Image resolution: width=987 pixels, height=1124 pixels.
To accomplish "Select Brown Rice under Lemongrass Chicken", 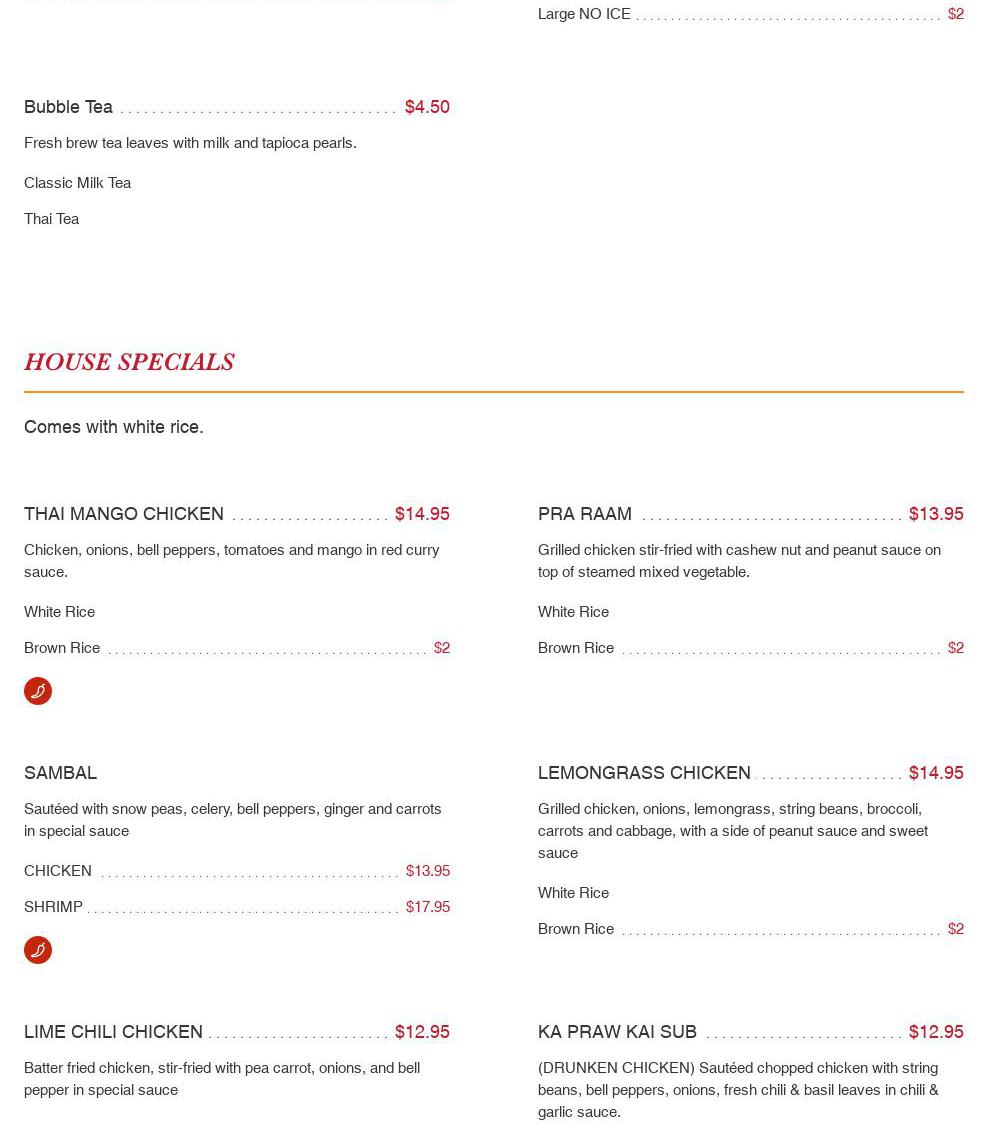I will [x=576, y=929].
